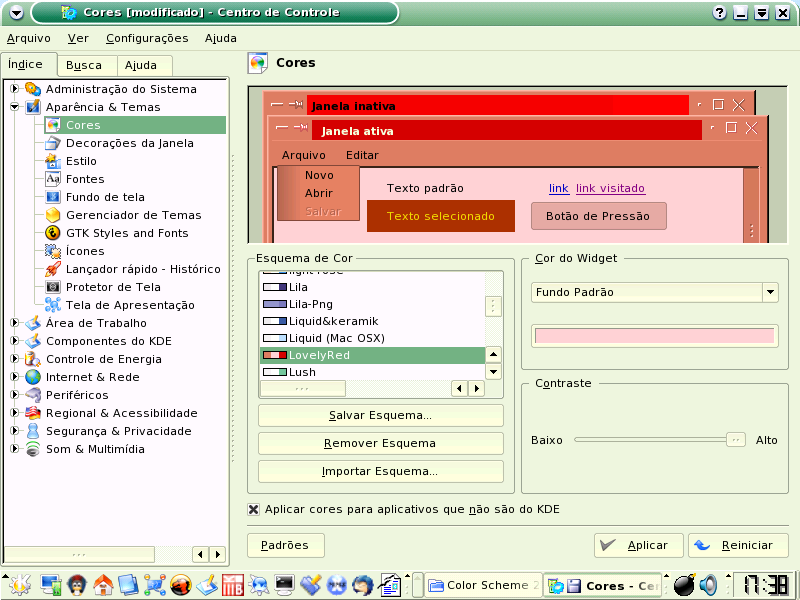Click the Importar Esquema button
The height and width of the screenshot is (600, 800).
[x=381, y=471]
